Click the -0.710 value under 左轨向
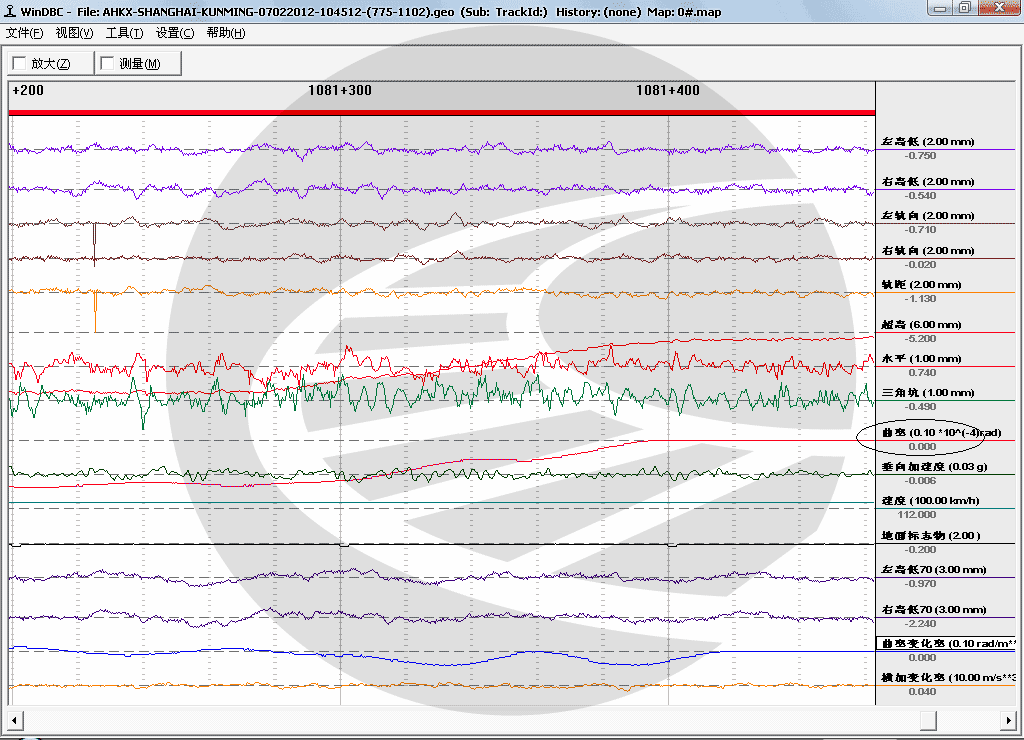Screen dimensions: 1024x740 [x=920, y=229]
